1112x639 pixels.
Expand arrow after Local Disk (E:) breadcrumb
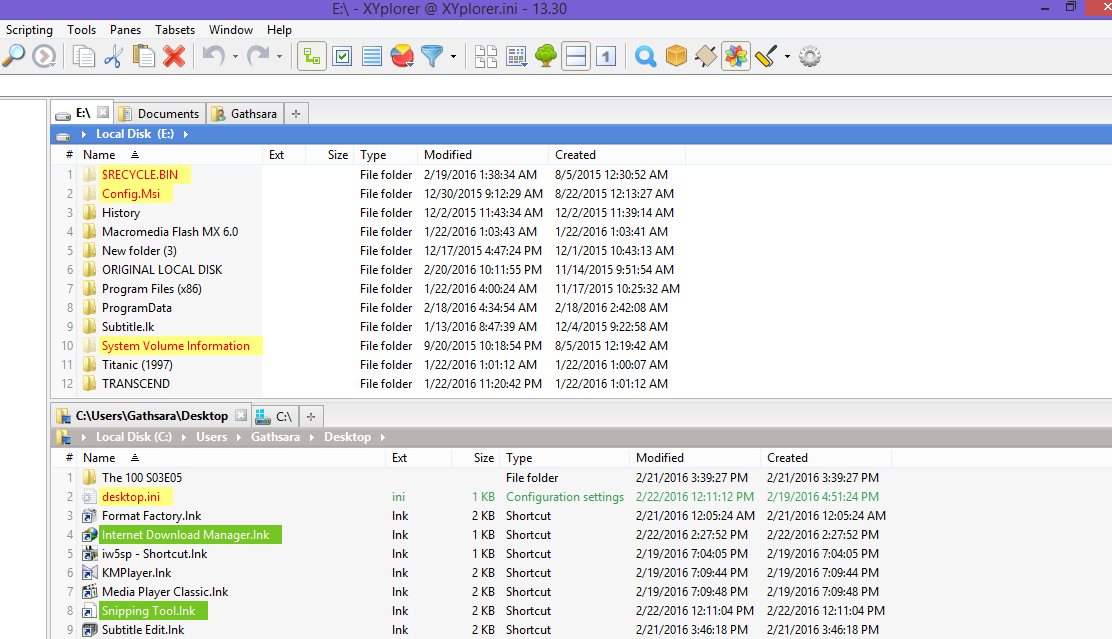click(x=186, y=134)
